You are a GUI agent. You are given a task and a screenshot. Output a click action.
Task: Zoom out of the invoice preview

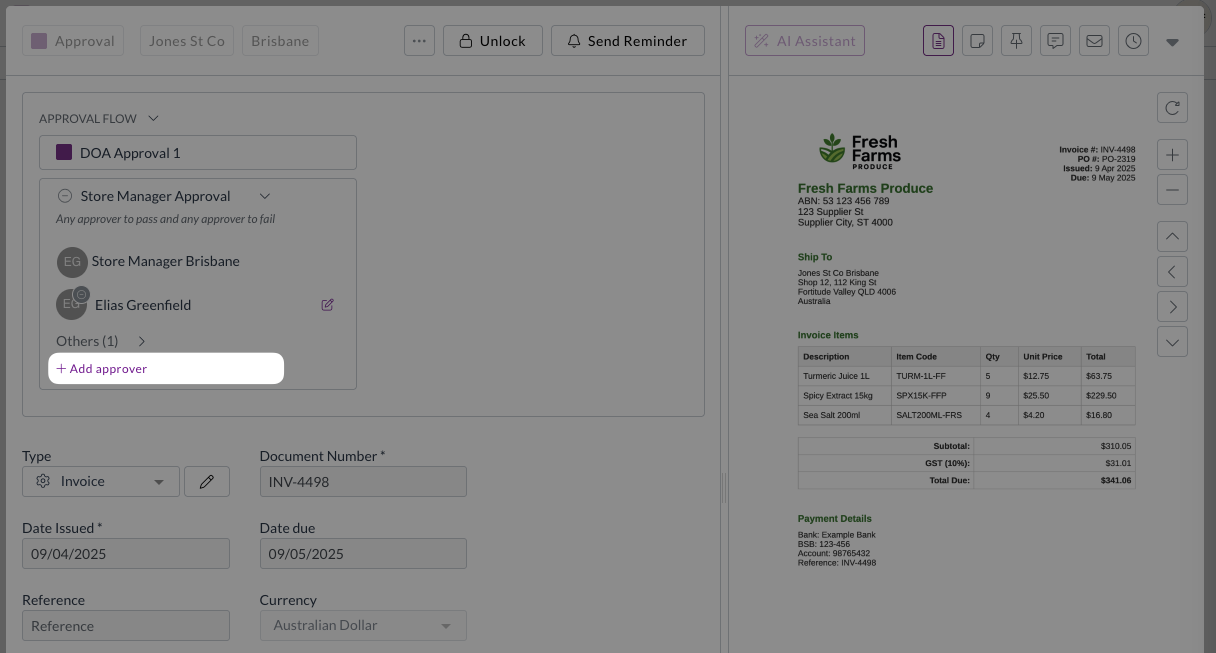pos(1172,189)
